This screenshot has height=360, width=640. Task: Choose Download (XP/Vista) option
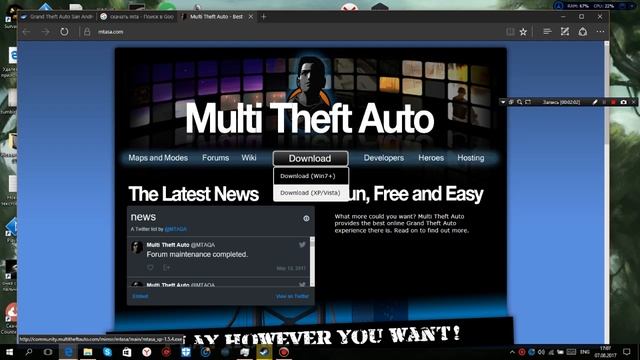[x=311, y=193]
